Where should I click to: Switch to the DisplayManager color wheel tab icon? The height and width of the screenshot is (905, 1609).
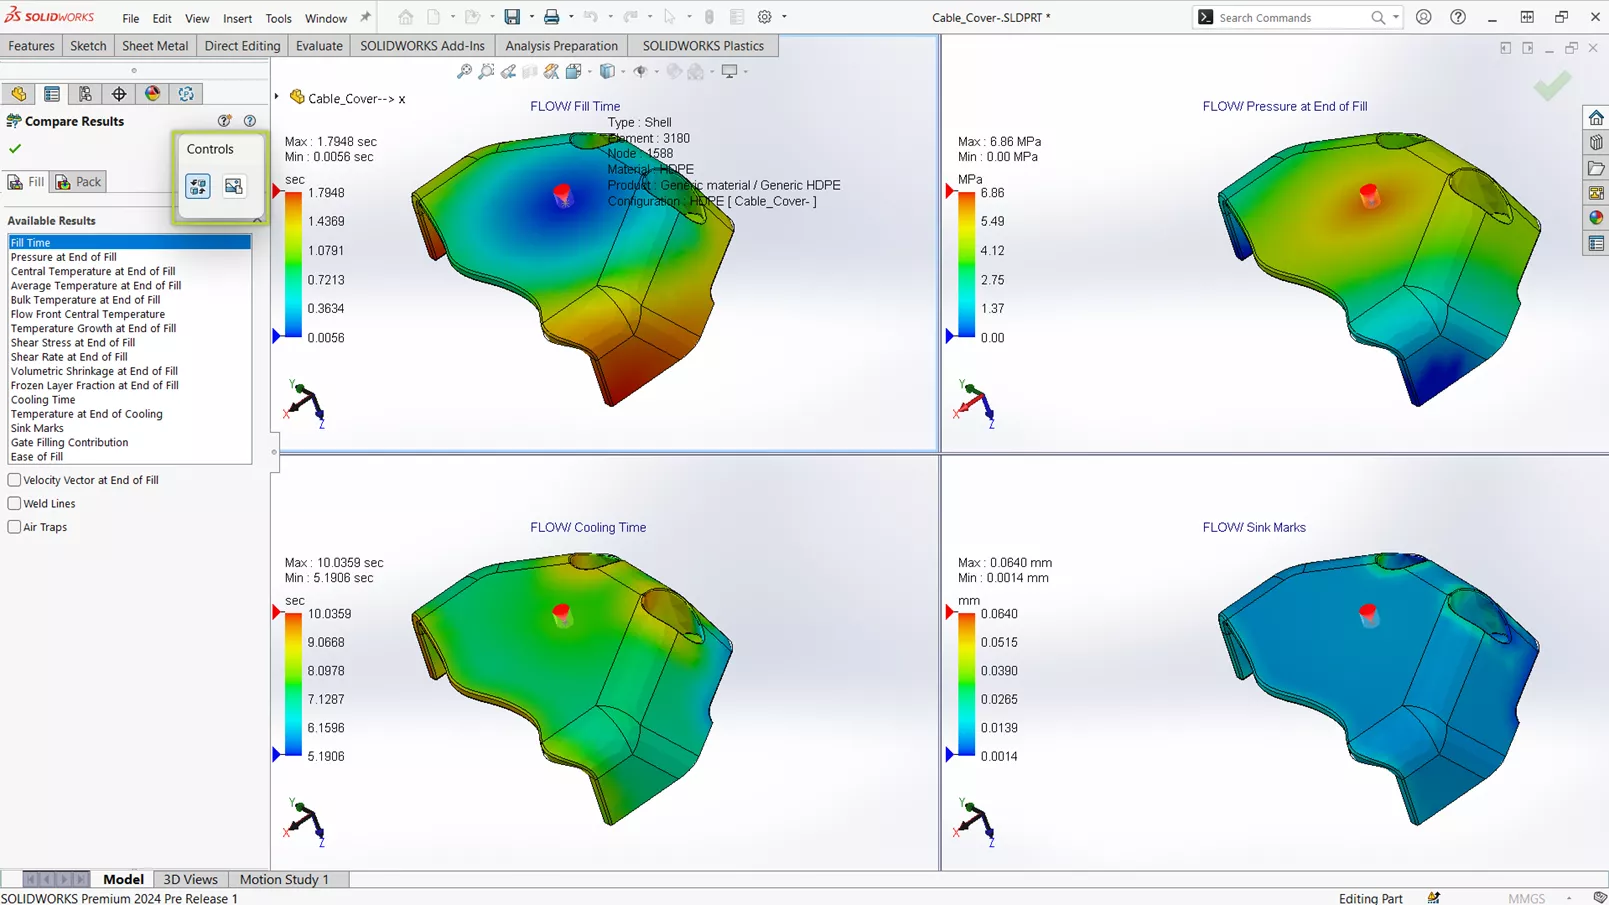click(x=153, y=93)
